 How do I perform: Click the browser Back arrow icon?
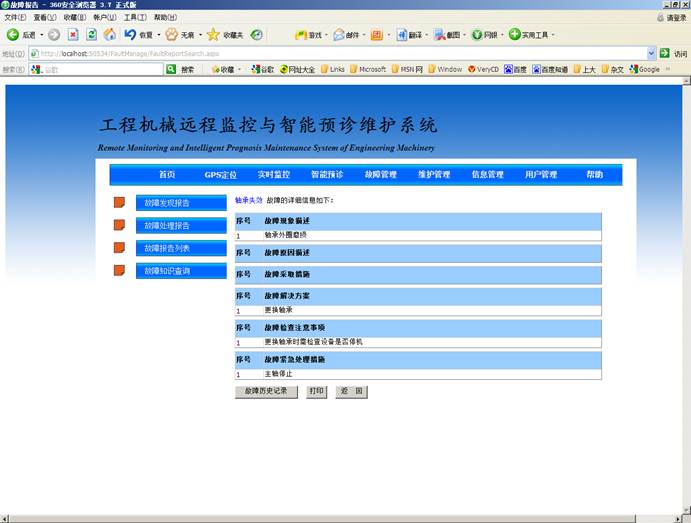coord(13,34)
